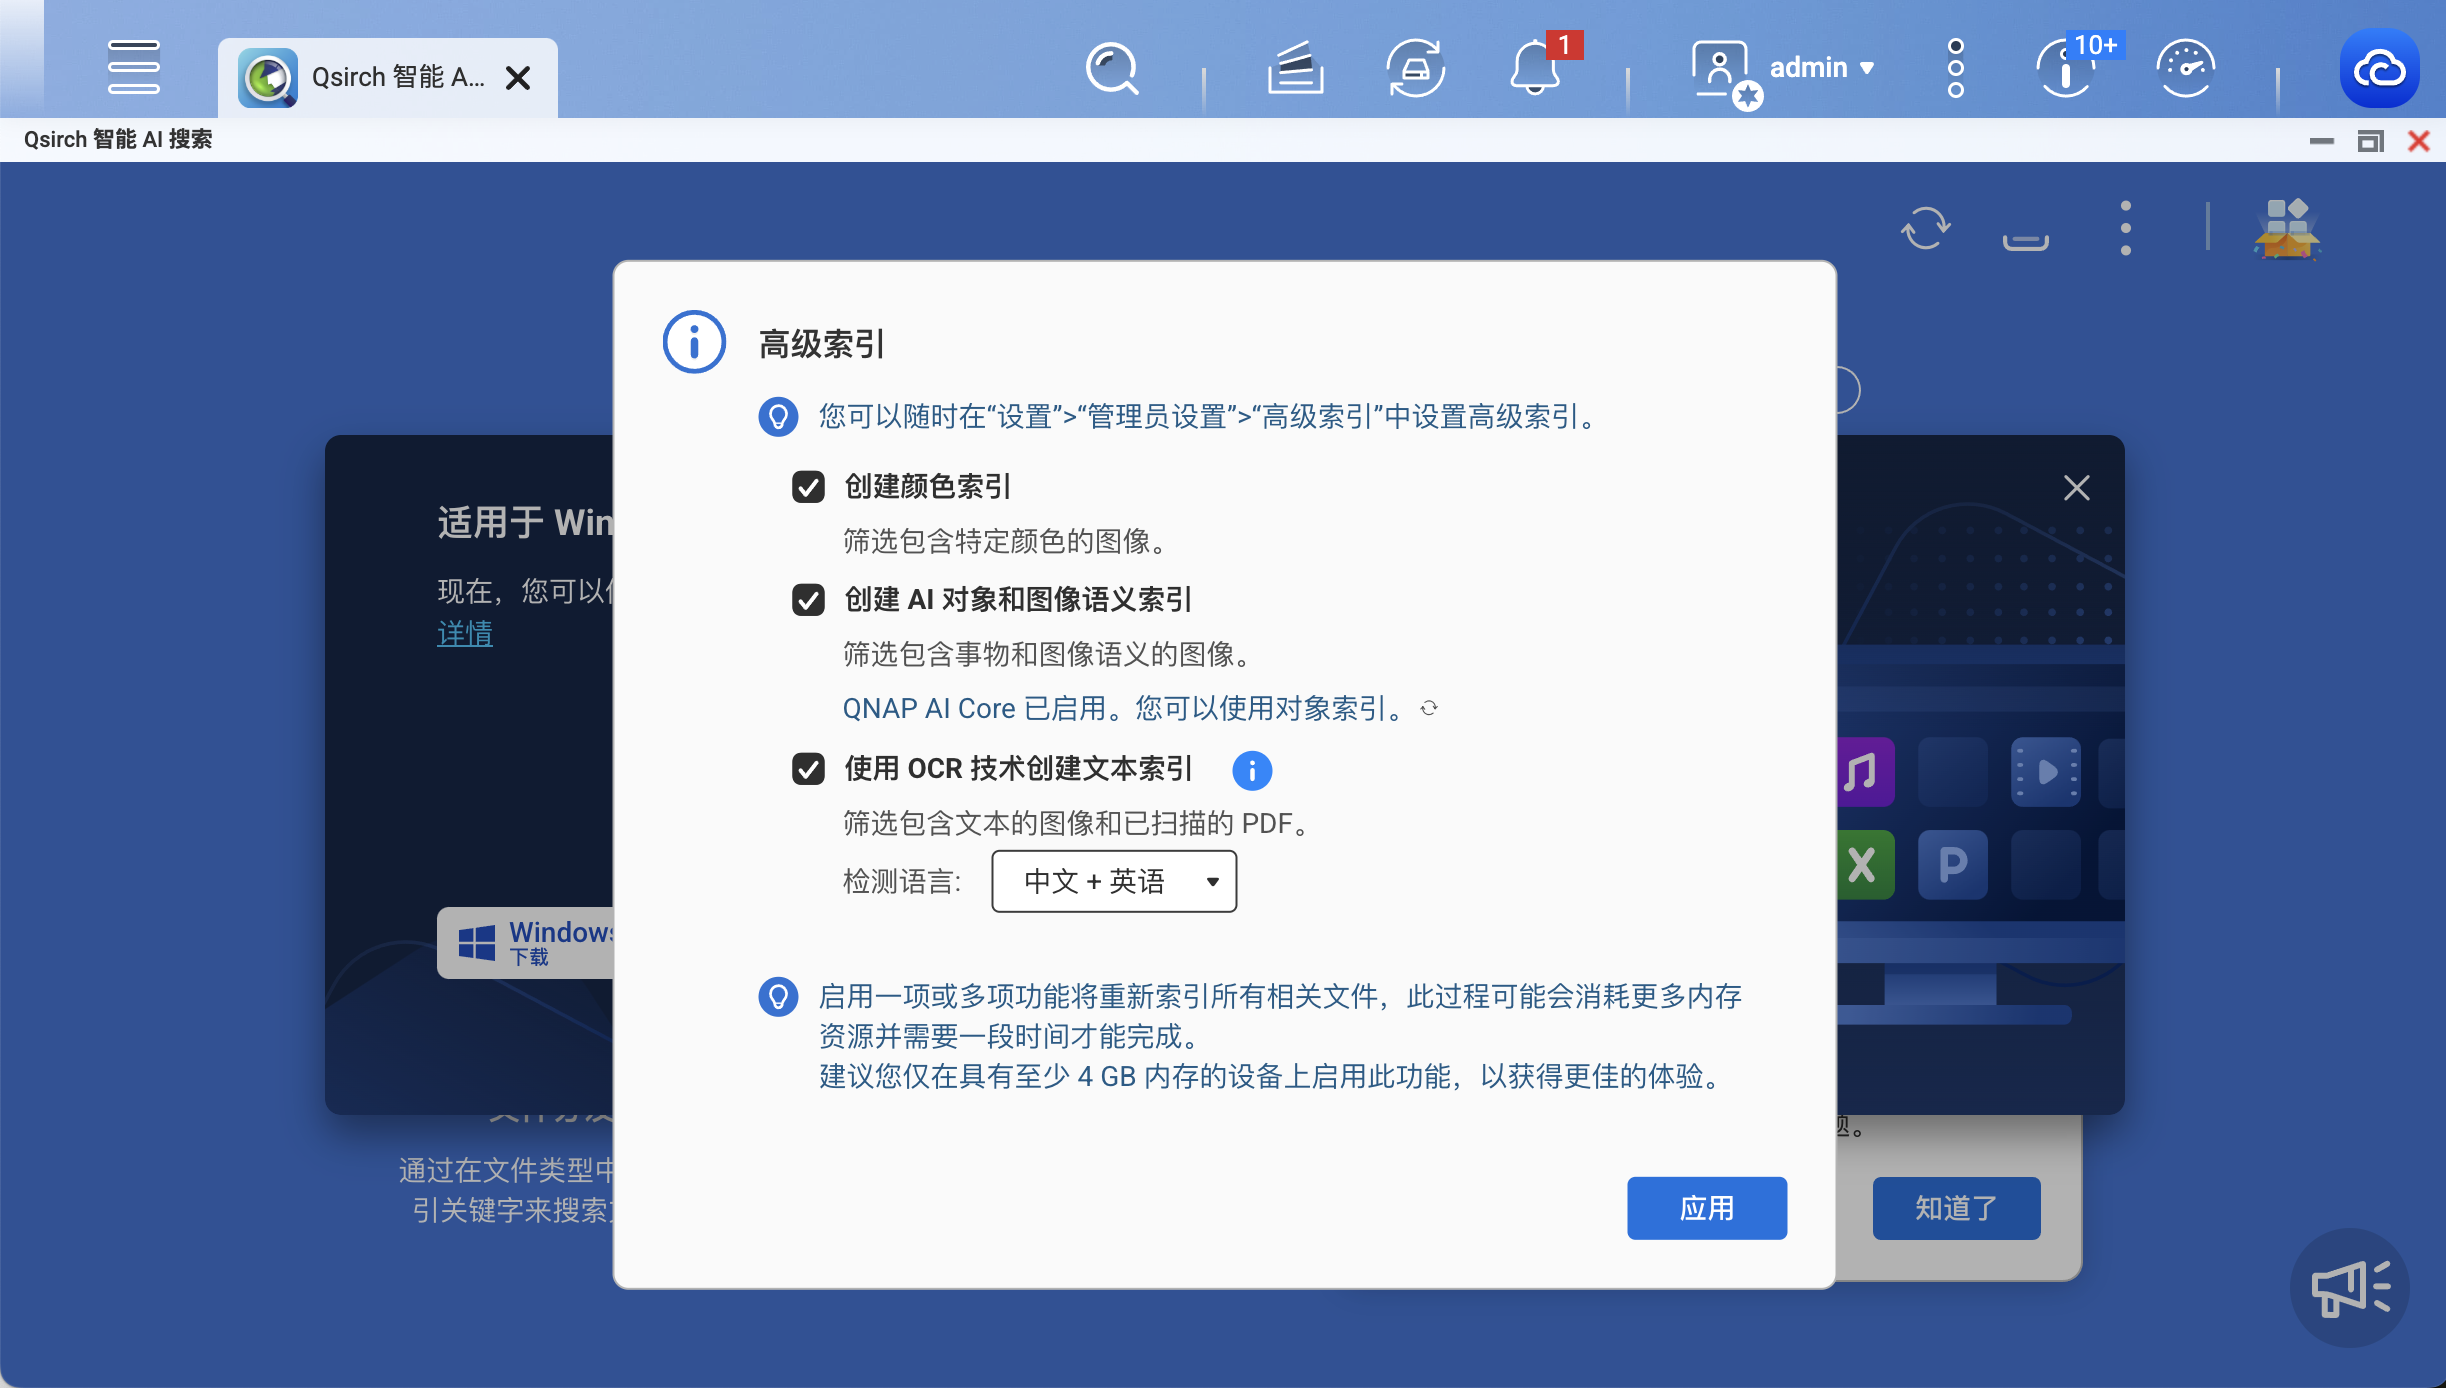Click the video film play icon

tap(2046, 772)
